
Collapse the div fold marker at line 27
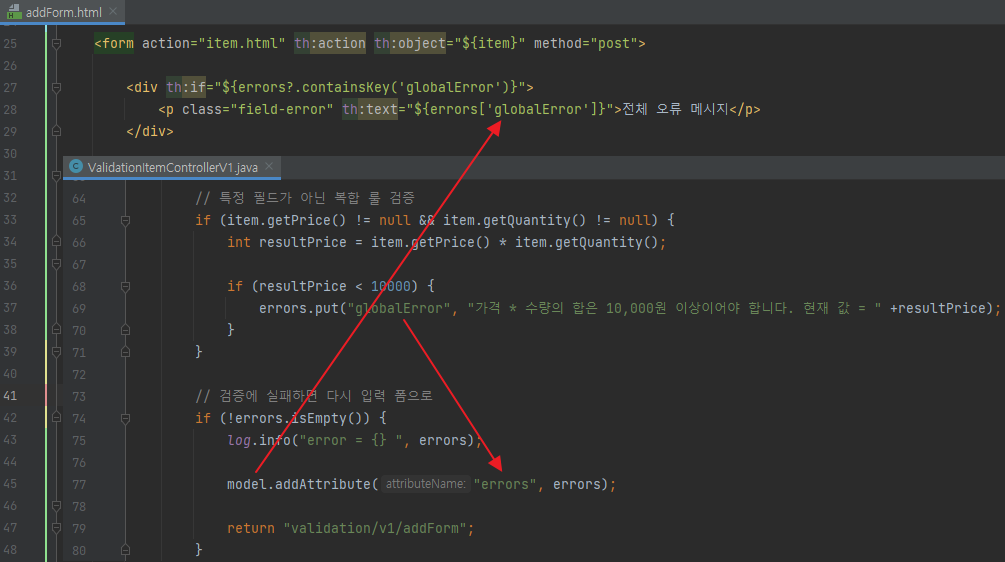pyautogui.click(x=56, y=87)
